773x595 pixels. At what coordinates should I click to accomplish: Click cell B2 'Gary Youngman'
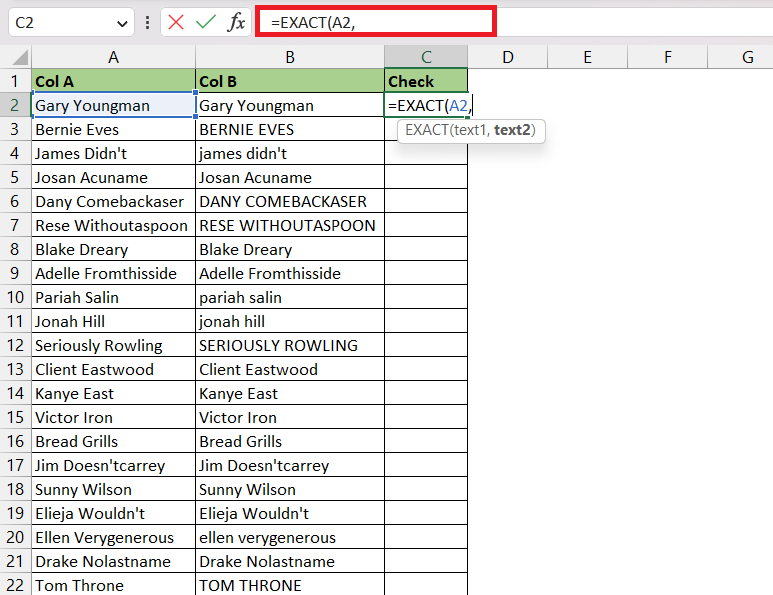pos(290,105)
